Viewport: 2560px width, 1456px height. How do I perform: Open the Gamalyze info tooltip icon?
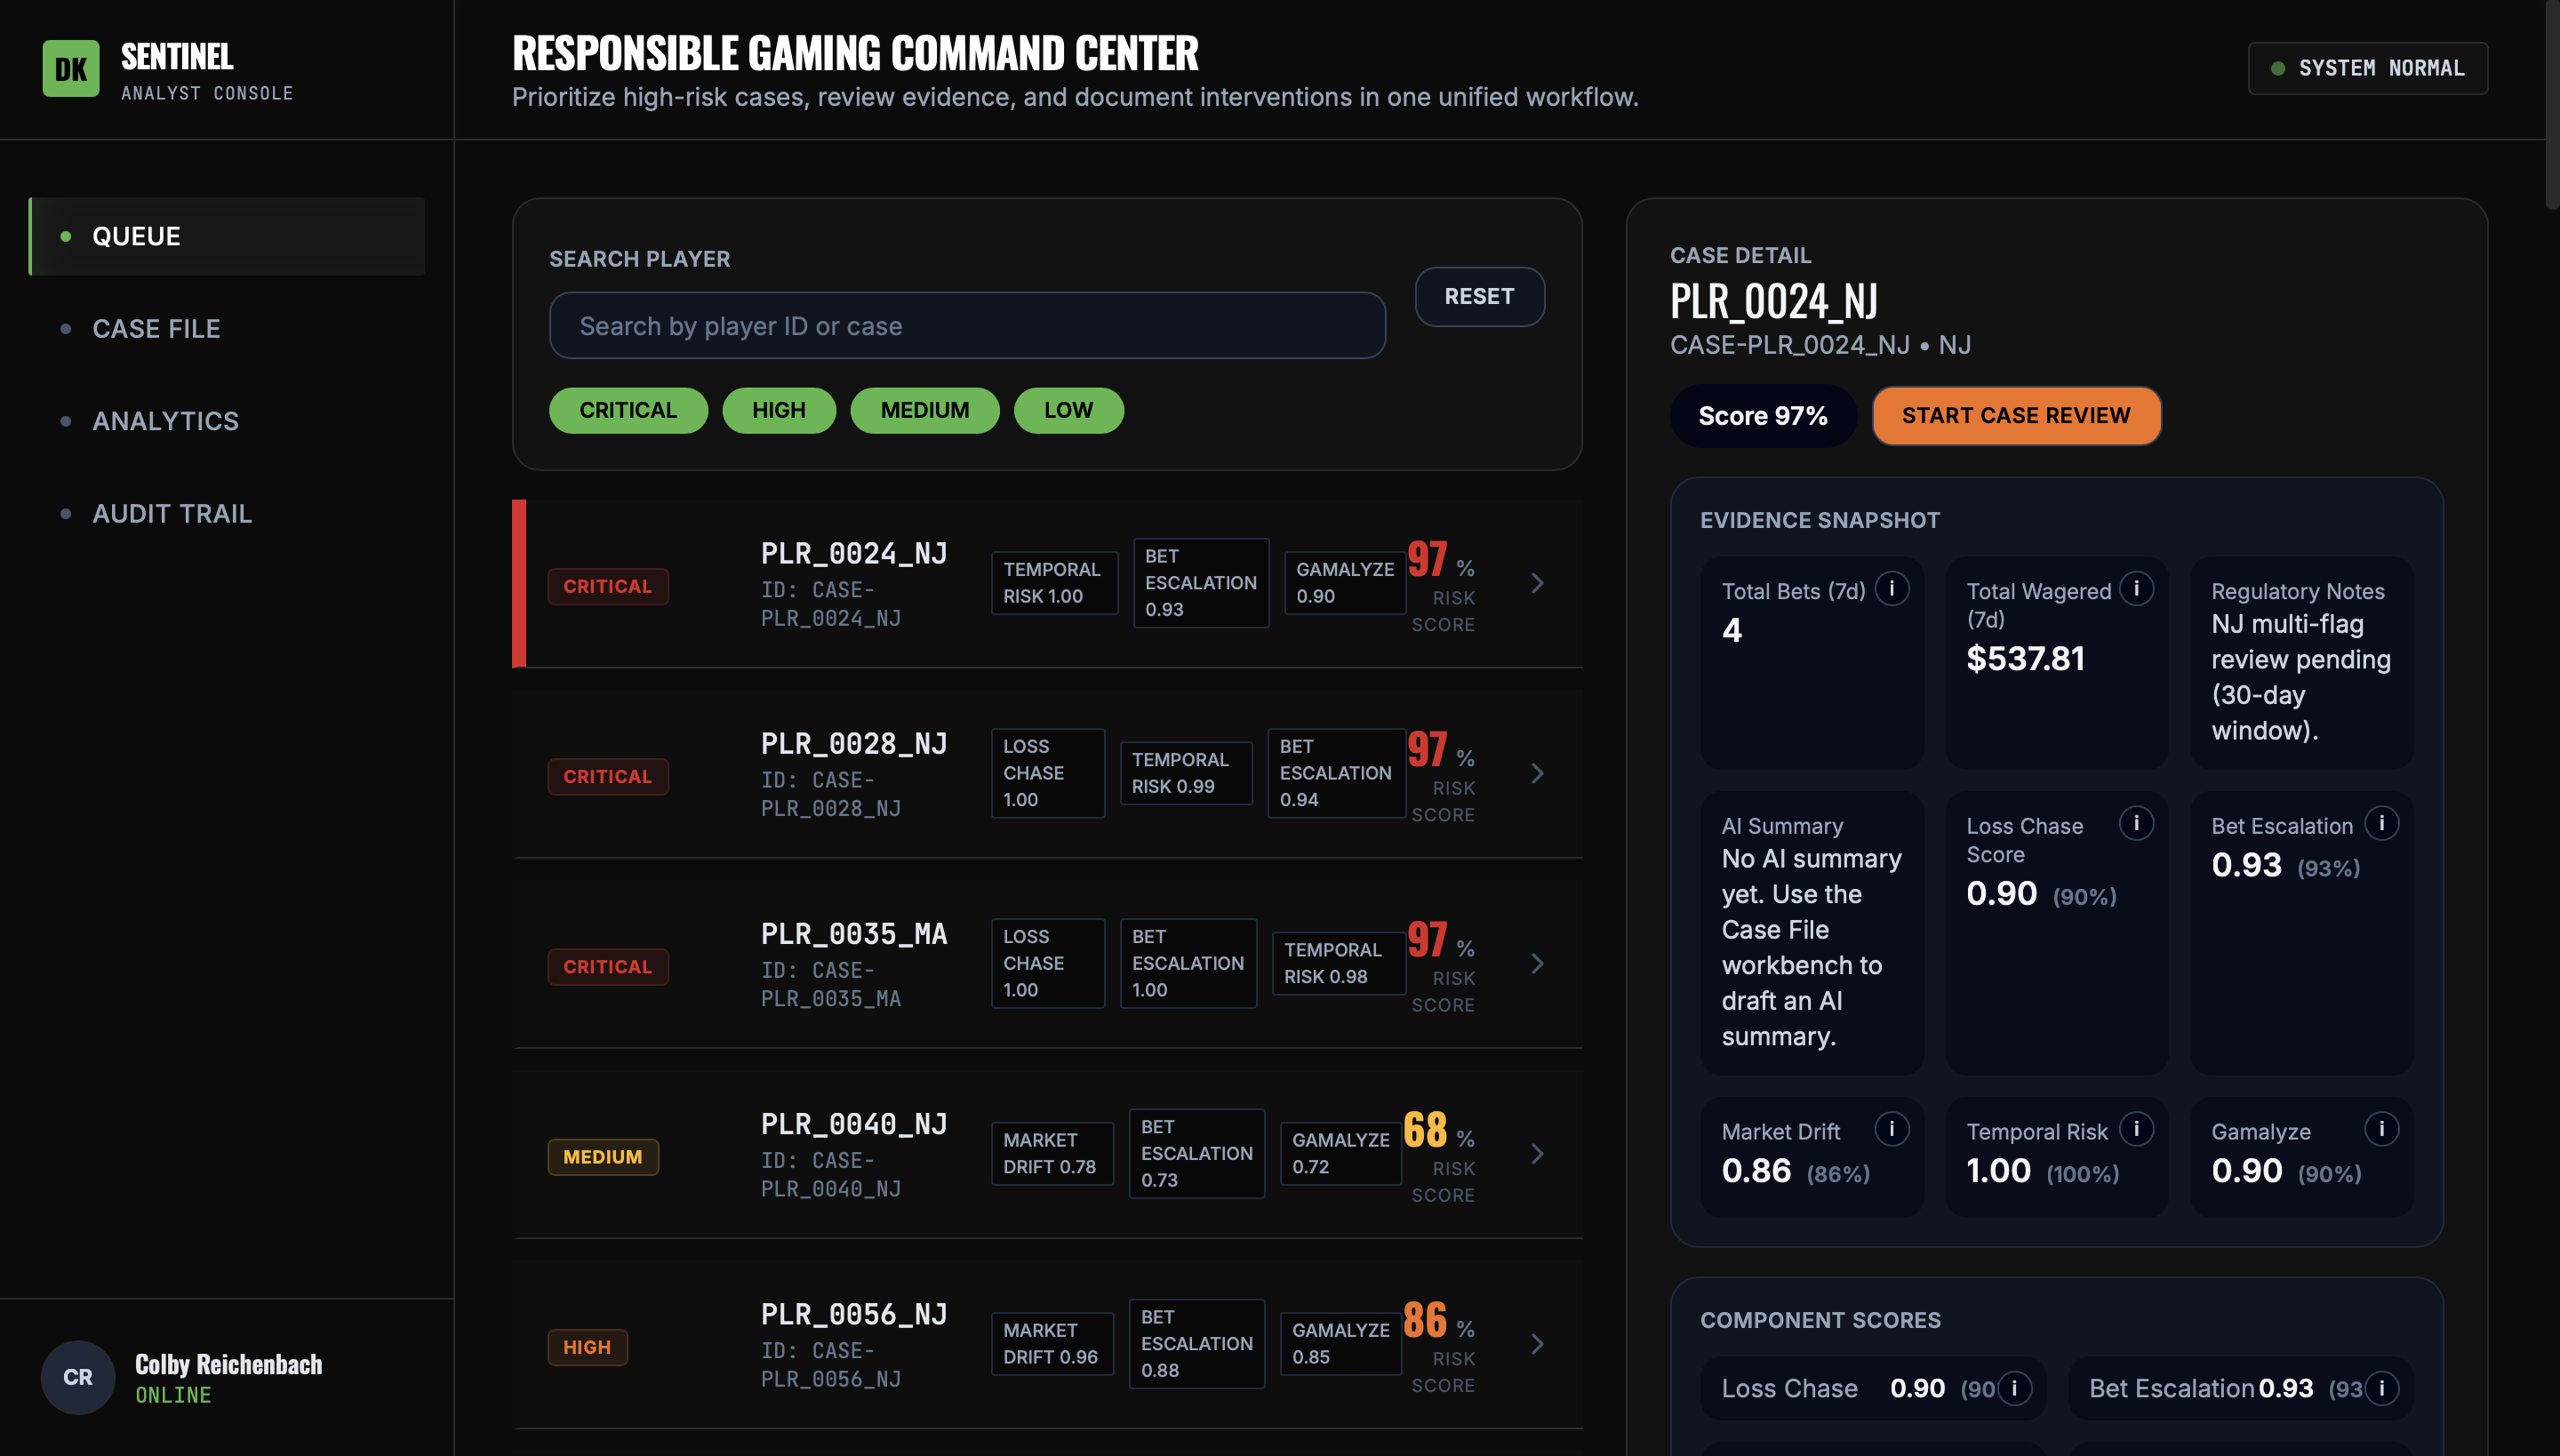coord(2383,1129)
